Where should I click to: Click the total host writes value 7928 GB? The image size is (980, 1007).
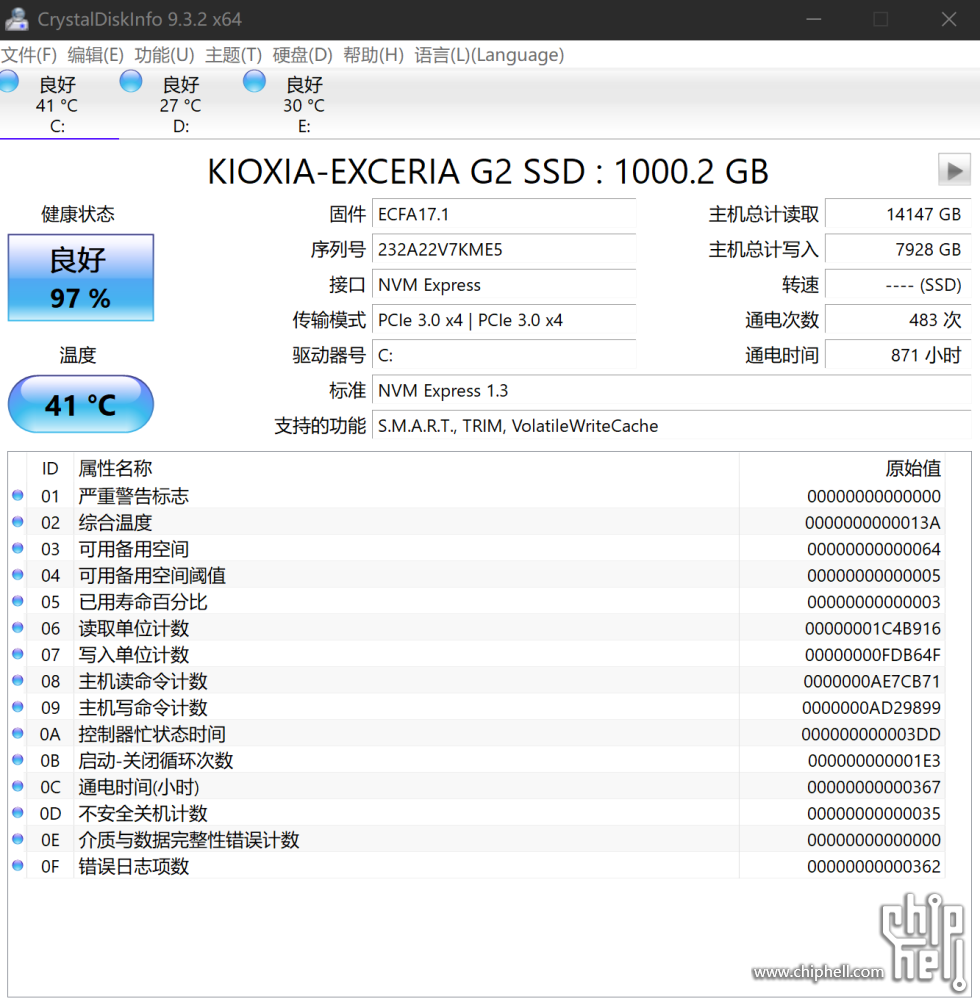898,250
